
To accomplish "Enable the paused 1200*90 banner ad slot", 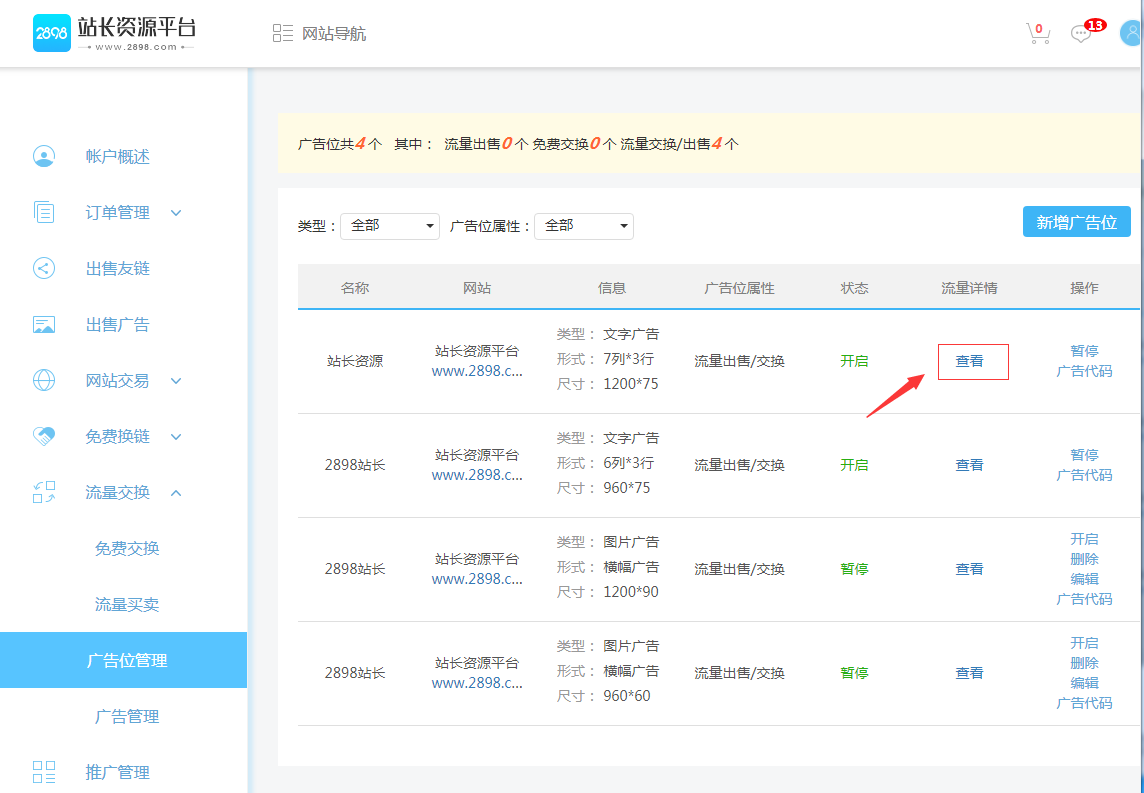I will 1084,539.
